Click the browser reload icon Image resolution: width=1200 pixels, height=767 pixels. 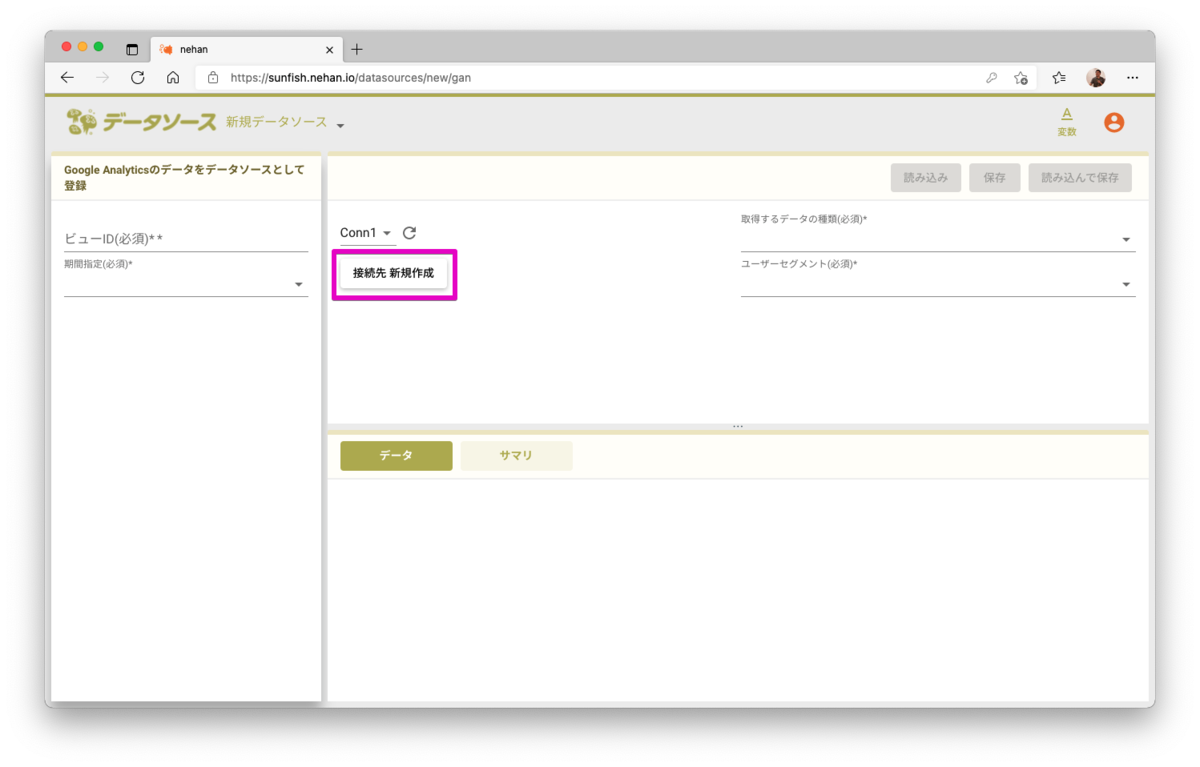point(137,77)
